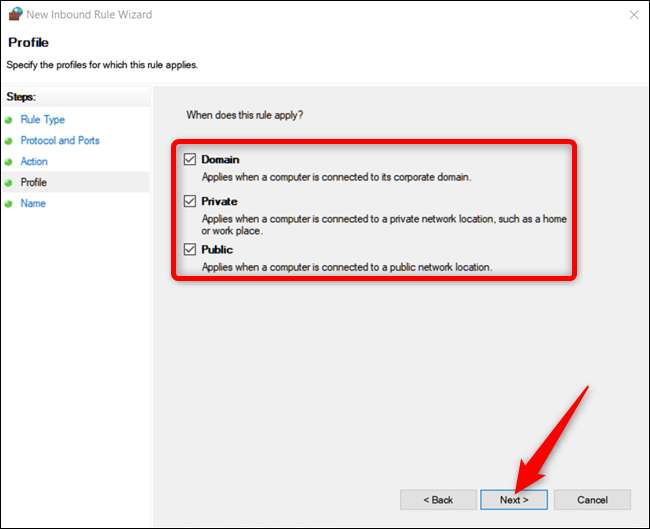
Task: Click the green bullet beside Name step
Action: (10, 204)
